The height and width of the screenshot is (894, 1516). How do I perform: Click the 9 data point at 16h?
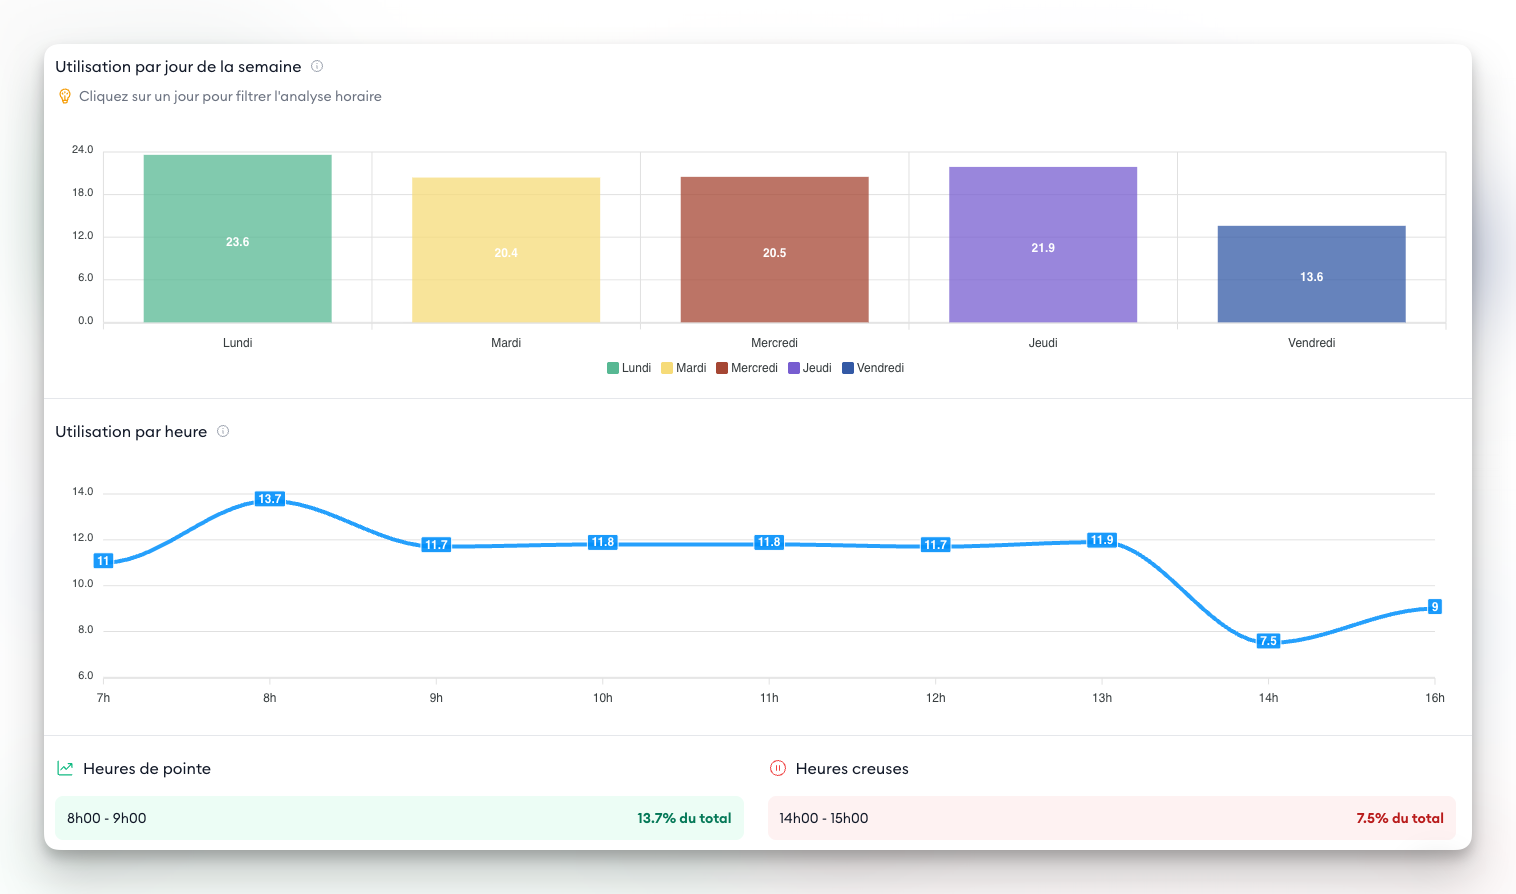1435,607
